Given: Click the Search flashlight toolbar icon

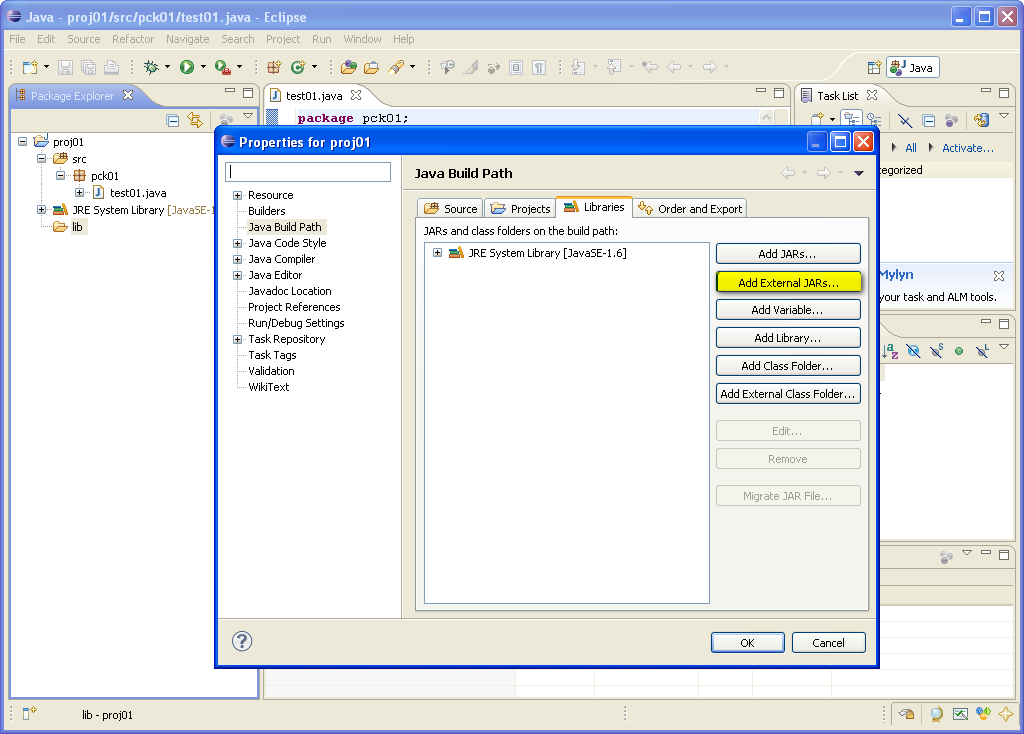Looking at the screenshot, I should pos(396,67).
